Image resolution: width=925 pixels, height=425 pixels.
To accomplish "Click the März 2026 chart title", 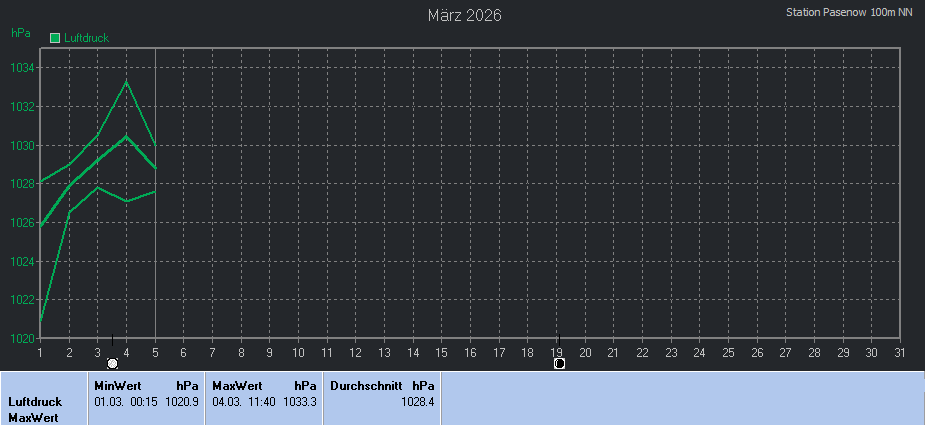I will tap(464, 15).
